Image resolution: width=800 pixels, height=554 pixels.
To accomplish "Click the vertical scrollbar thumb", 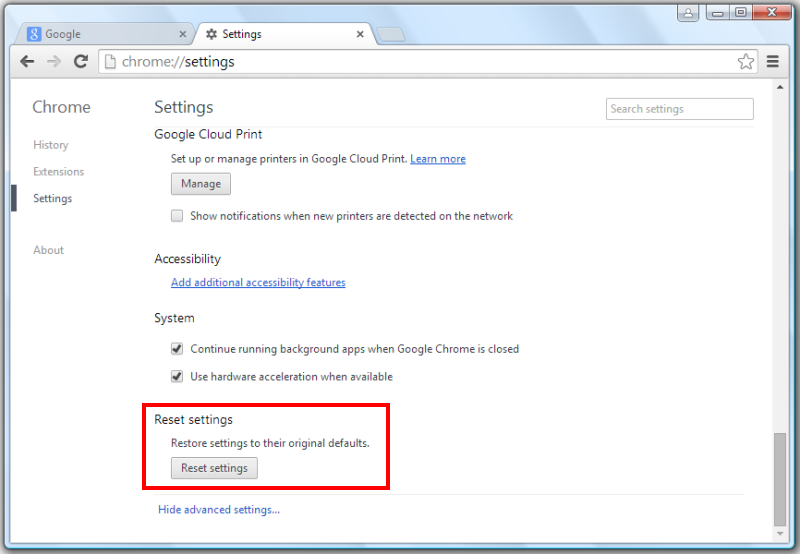I will (x=780, y=479).
